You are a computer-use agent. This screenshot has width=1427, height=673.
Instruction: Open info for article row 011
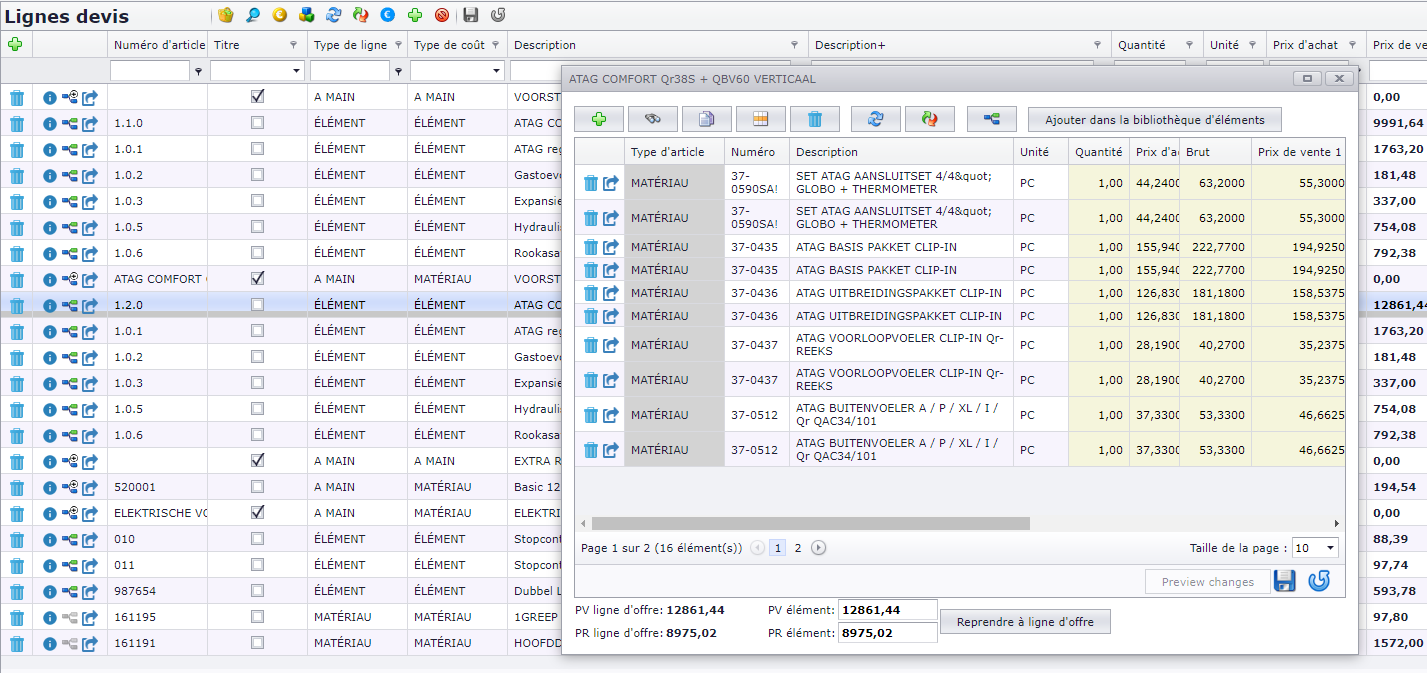click(49, 565)
